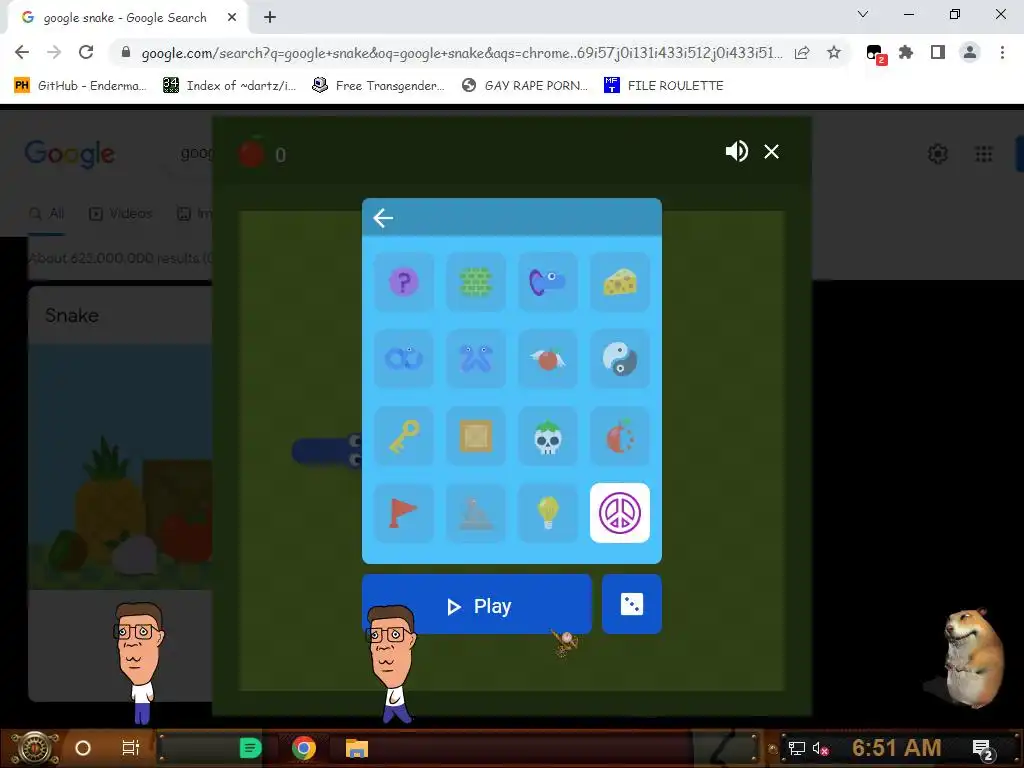Open the Chrome extensions puzzle menu
The image size is (1024, 768).
906,52
